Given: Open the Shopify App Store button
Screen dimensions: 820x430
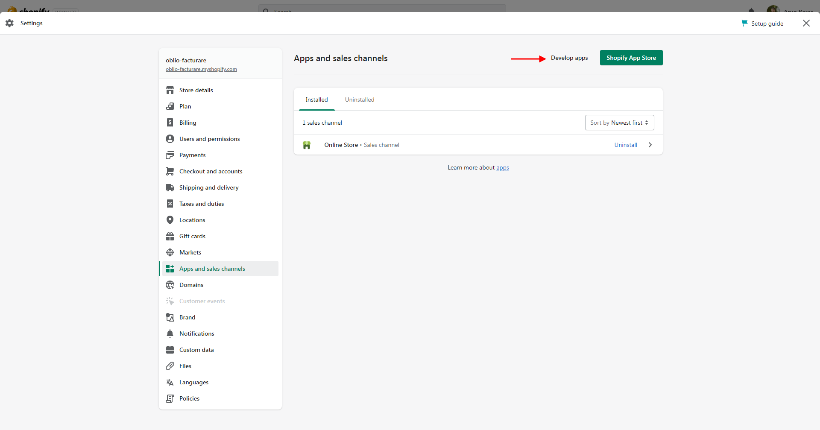Looking at the screenshot, I should pyautogui.click(x=631, y=58).
